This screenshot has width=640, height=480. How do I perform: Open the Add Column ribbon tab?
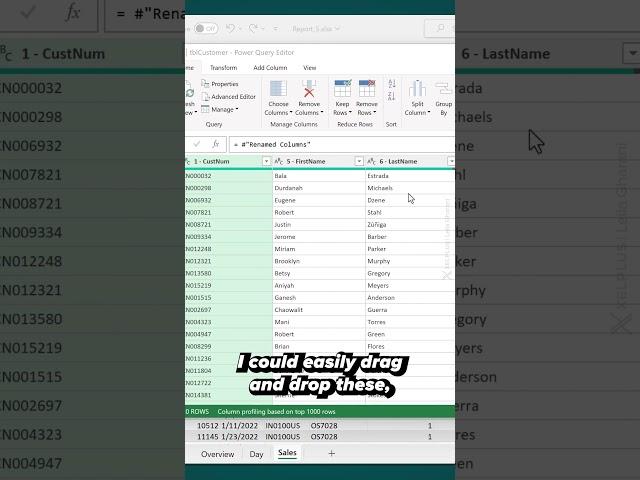click(269, 67)
